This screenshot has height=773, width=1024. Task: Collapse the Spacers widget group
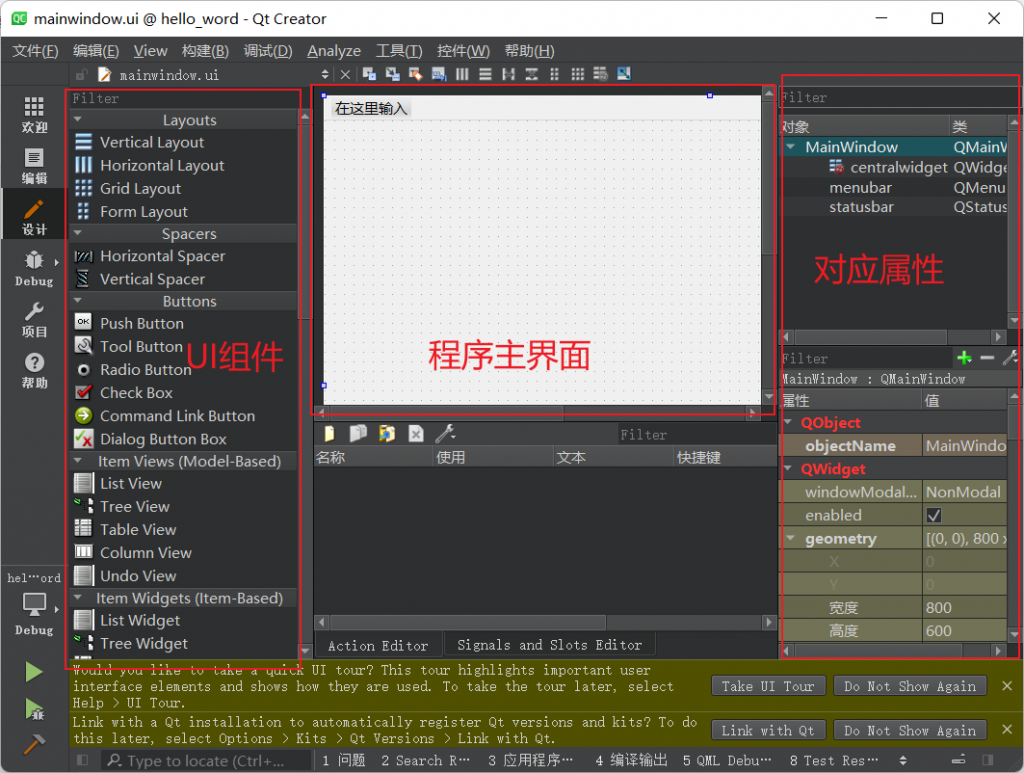tap(78, 233)
